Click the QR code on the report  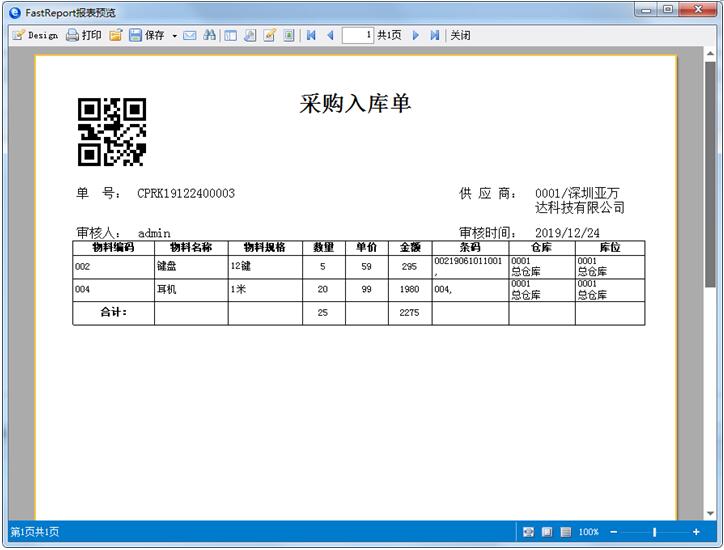112,132
